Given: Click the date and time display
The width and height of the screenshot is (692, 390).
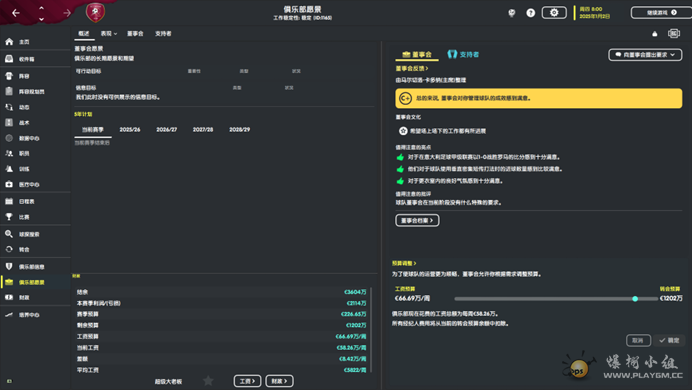Looking at the screenshot, I should click(594, 12).
